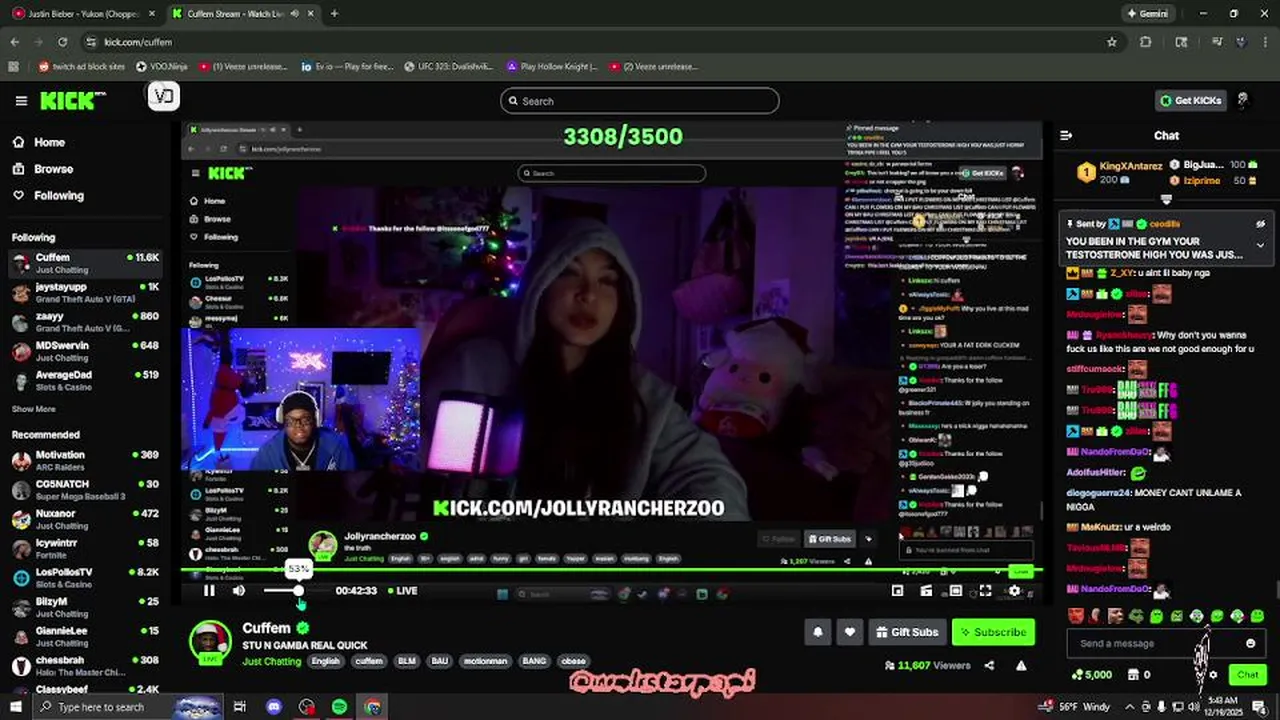Open the Kick hamburger menu
Screen dimensions: 1280x720
(x=21, y=100)
